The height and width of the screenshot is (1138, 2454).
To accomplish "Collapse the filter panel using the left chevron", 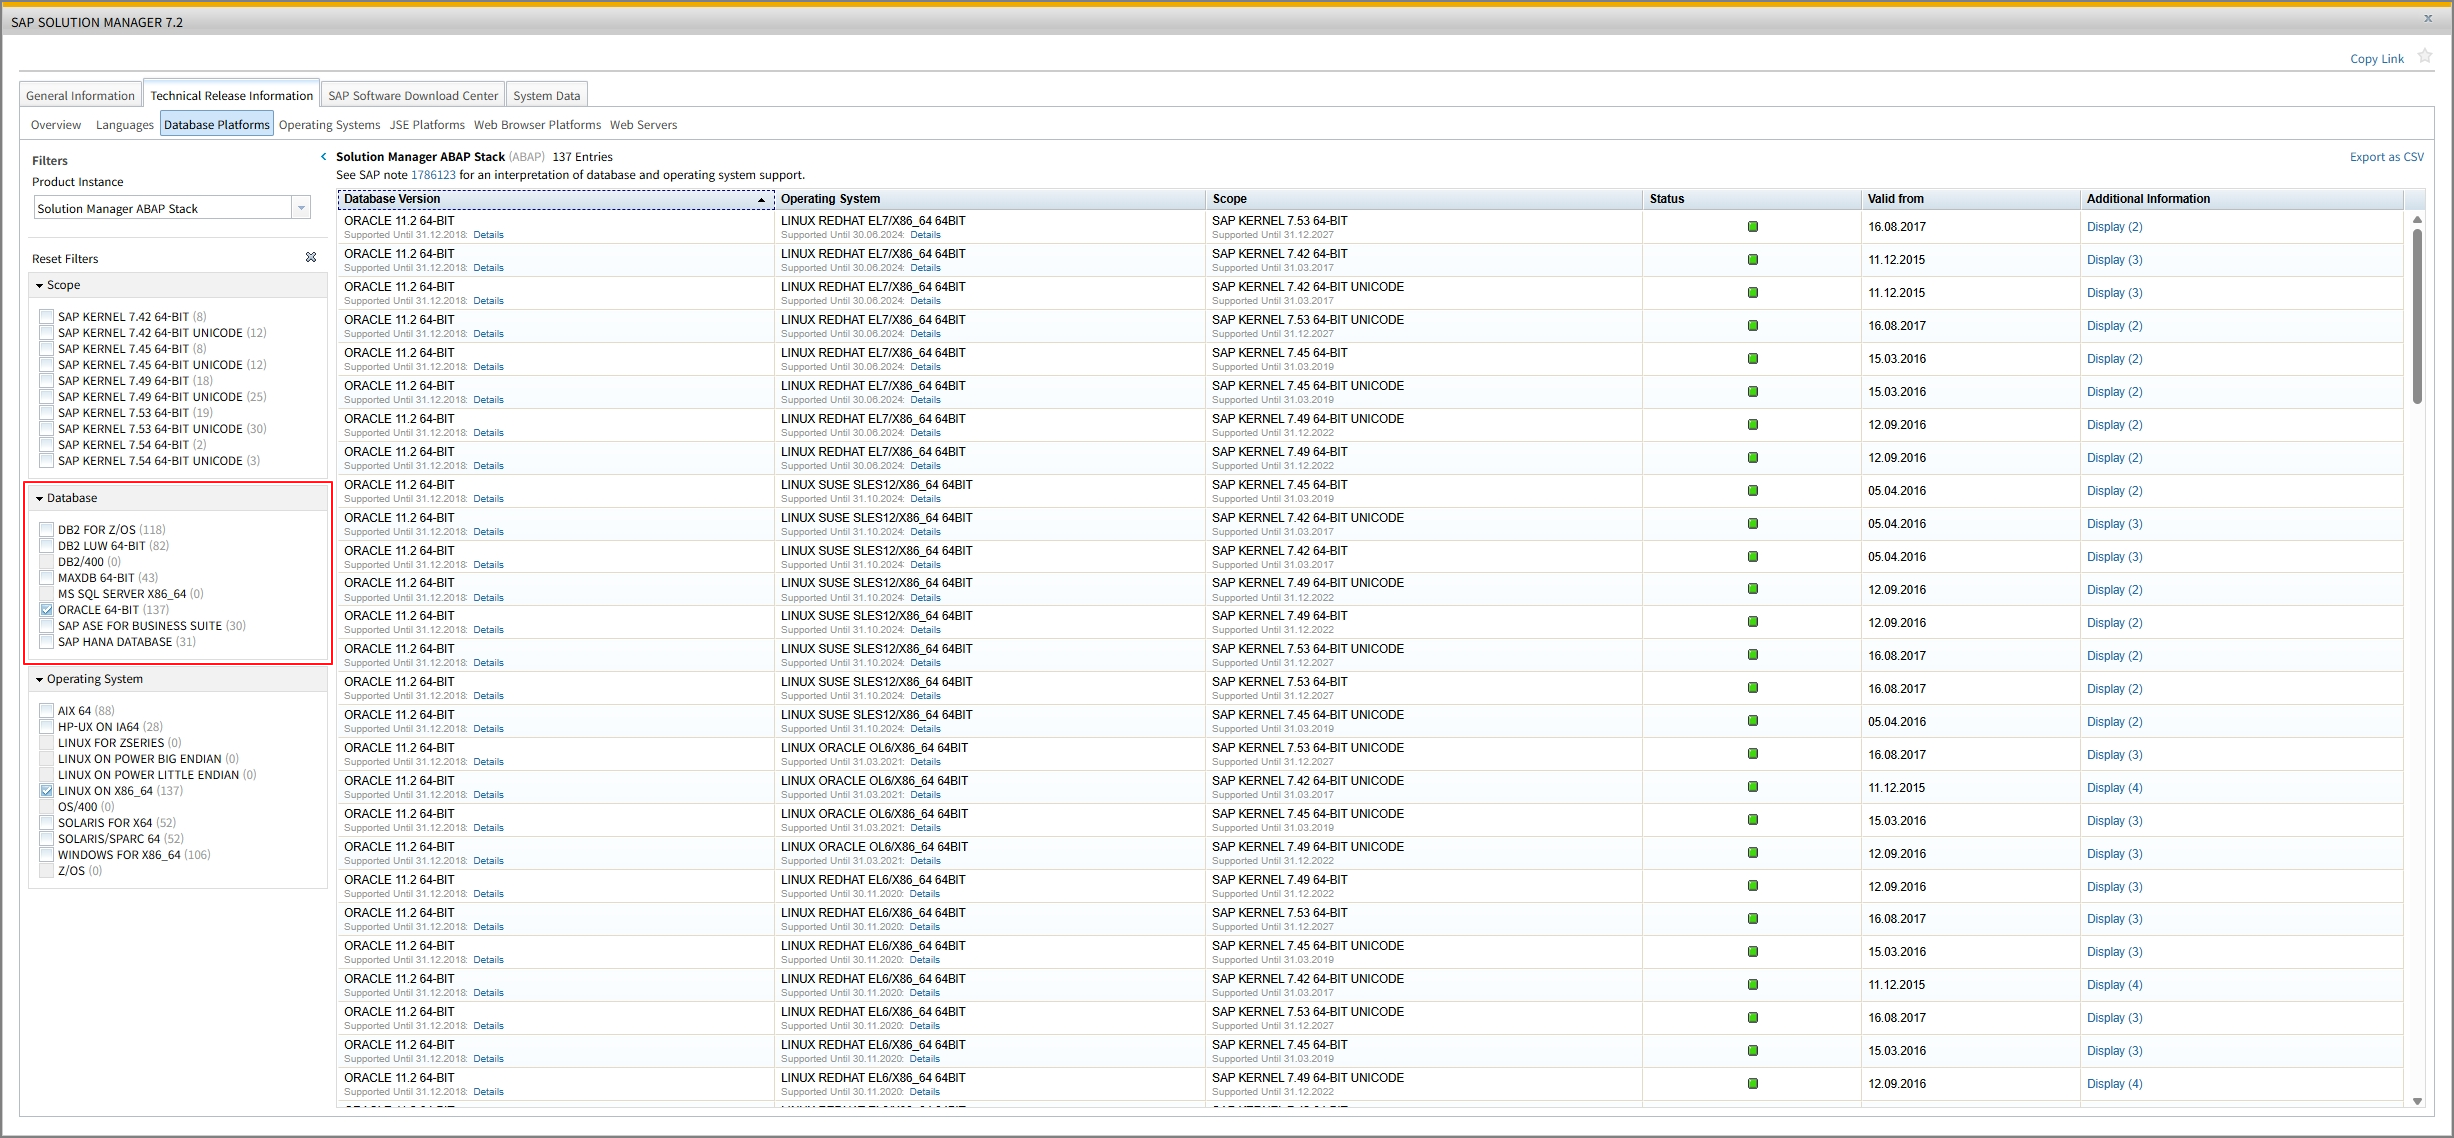I will pos(324,157).
